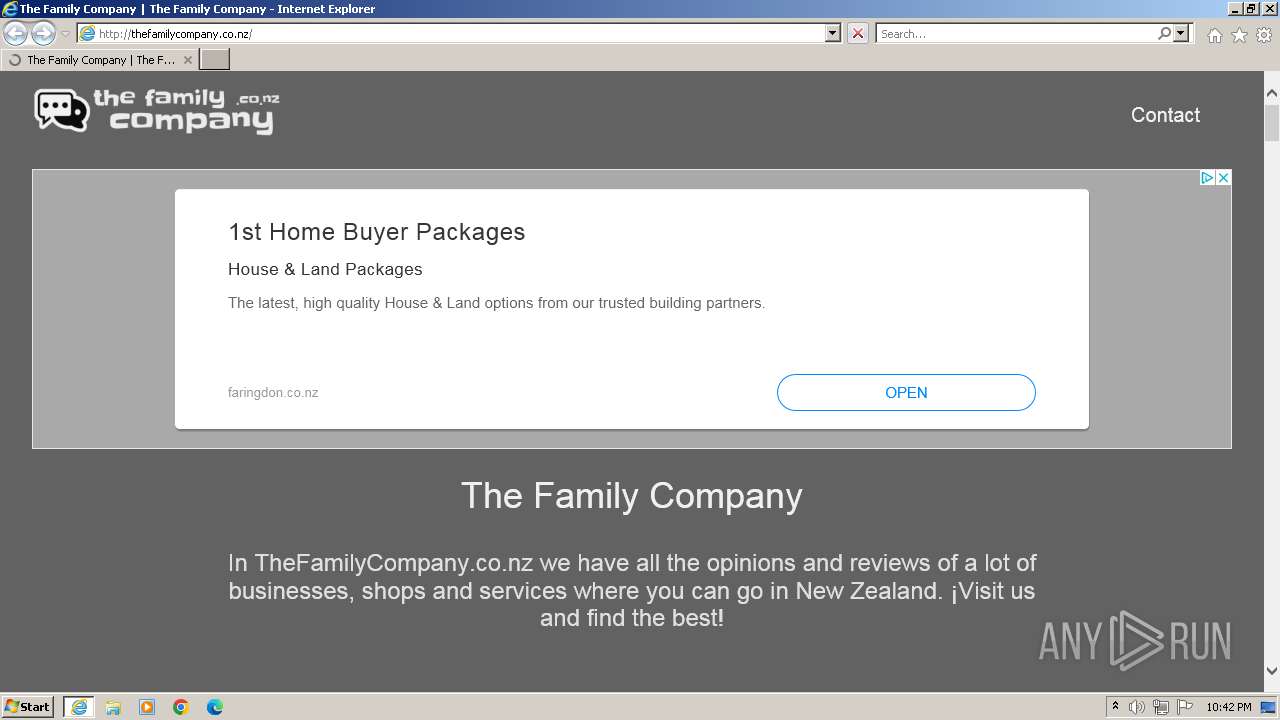Expand the address bar autocomplete dropdown
The width and height of the screenshot is (1280, 720).
click(833, 33)
